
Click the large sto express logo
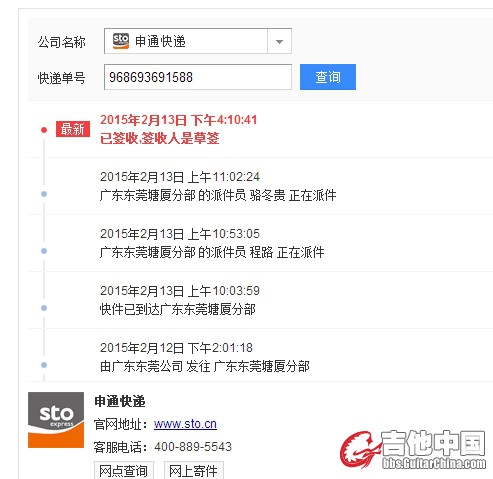[x=56, y=420]
